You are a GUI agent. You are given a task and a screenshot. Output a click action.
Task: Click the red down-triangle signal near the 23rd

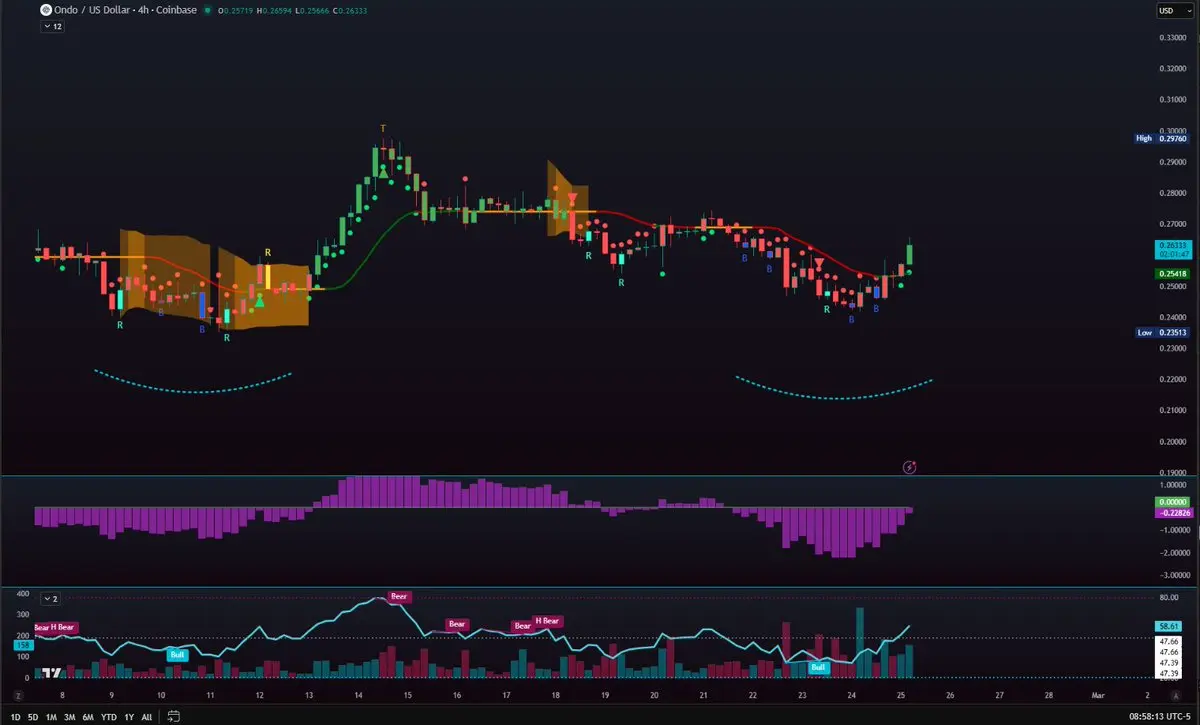[x=819, y=264]
